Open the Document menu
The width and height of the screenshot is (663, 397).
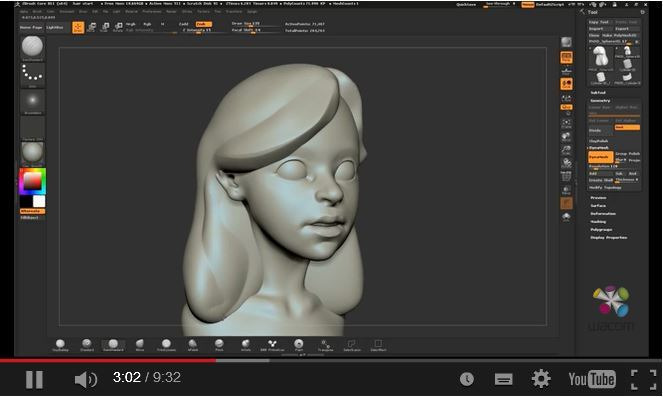(x=66, y=11)
